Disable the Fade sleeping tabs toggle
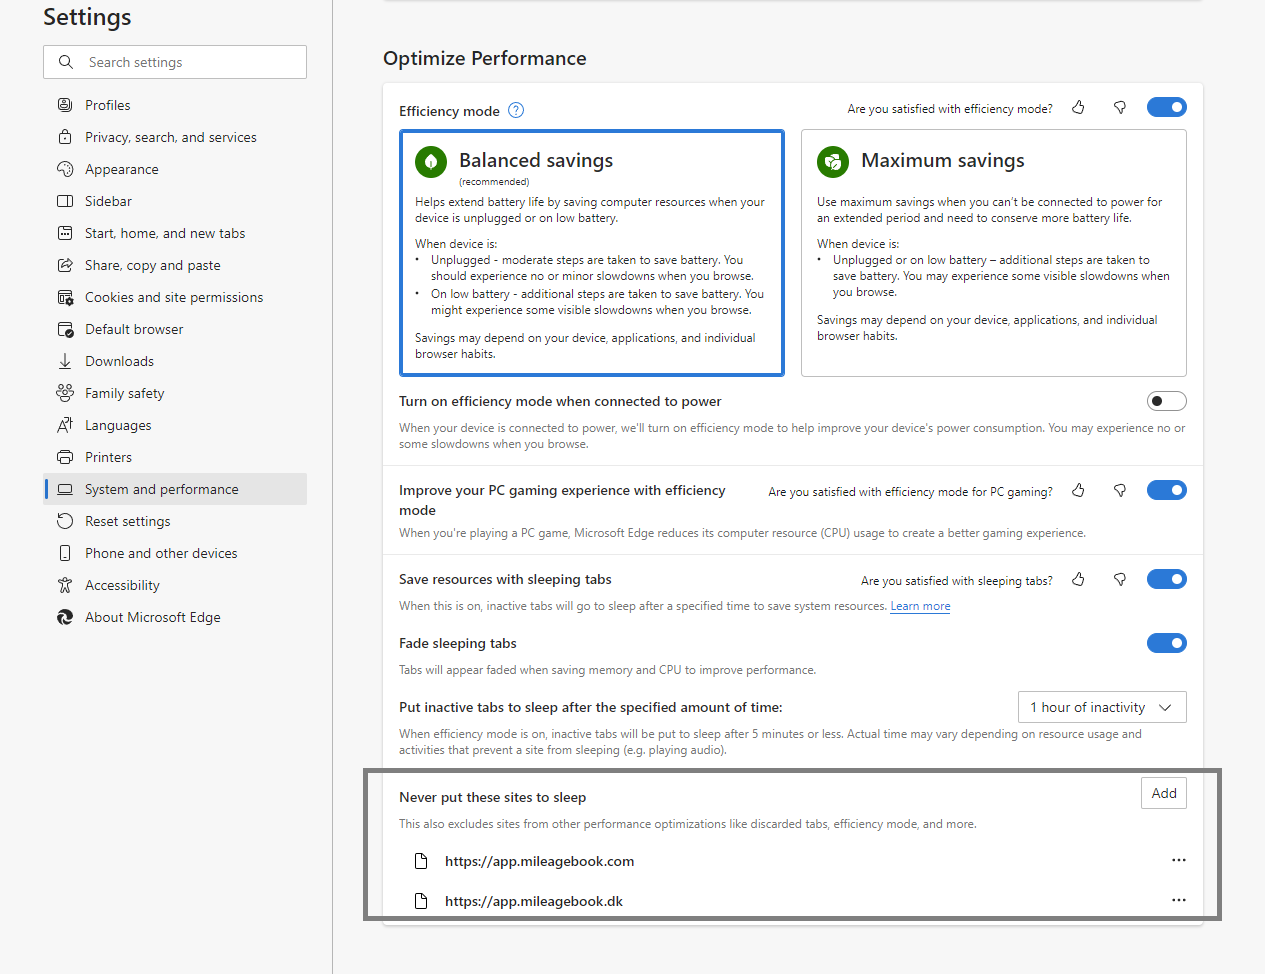The height and width of the screenshot is (974, 1265). [x=1167, y=643]
